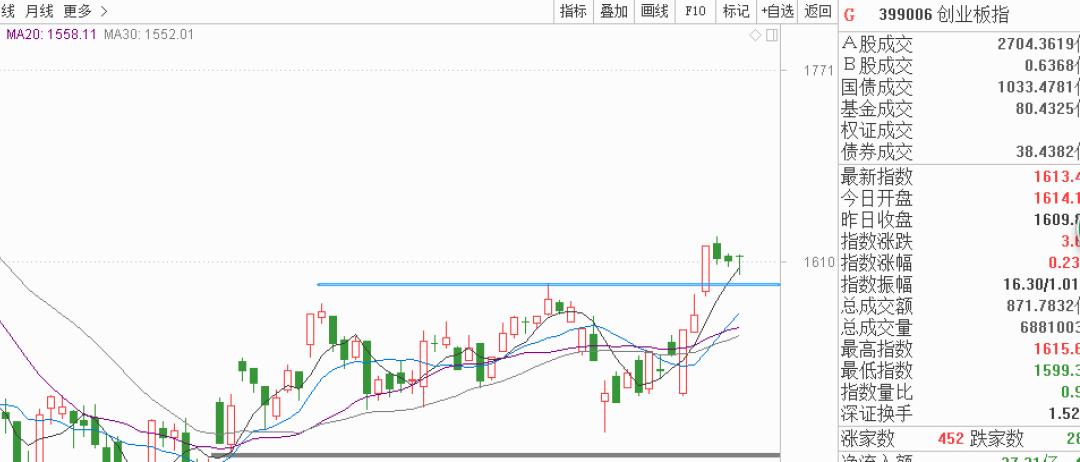Click the red G icon beside 399006
Viewport: 1080px width, 462px height.
point(850,14)
